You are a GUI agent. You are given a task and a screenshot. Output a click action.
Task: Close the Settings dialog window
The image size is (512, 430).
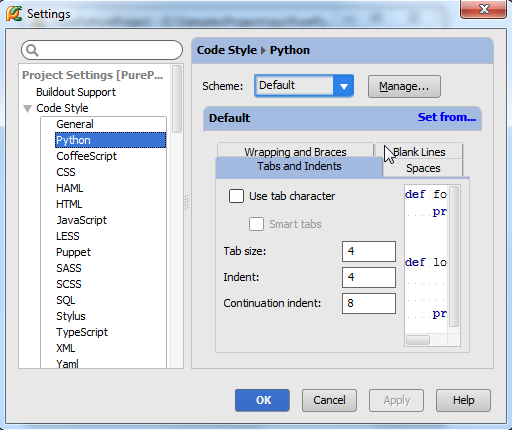484,9
